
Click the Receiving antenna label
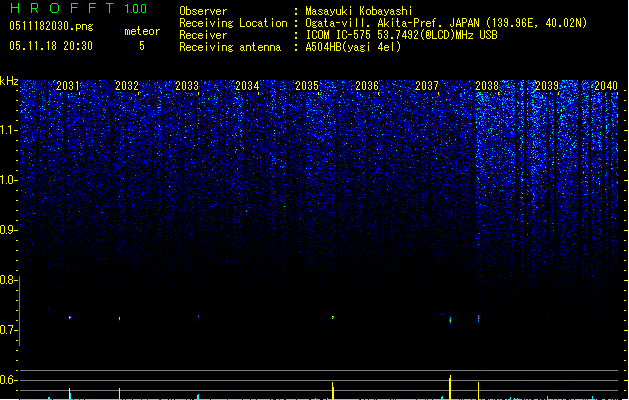[x=230, y=47]
